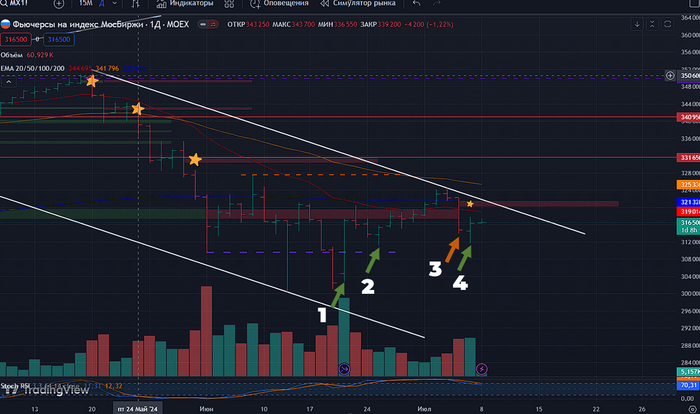Start Симулятор рынка bar replay

tap(358, 3)
